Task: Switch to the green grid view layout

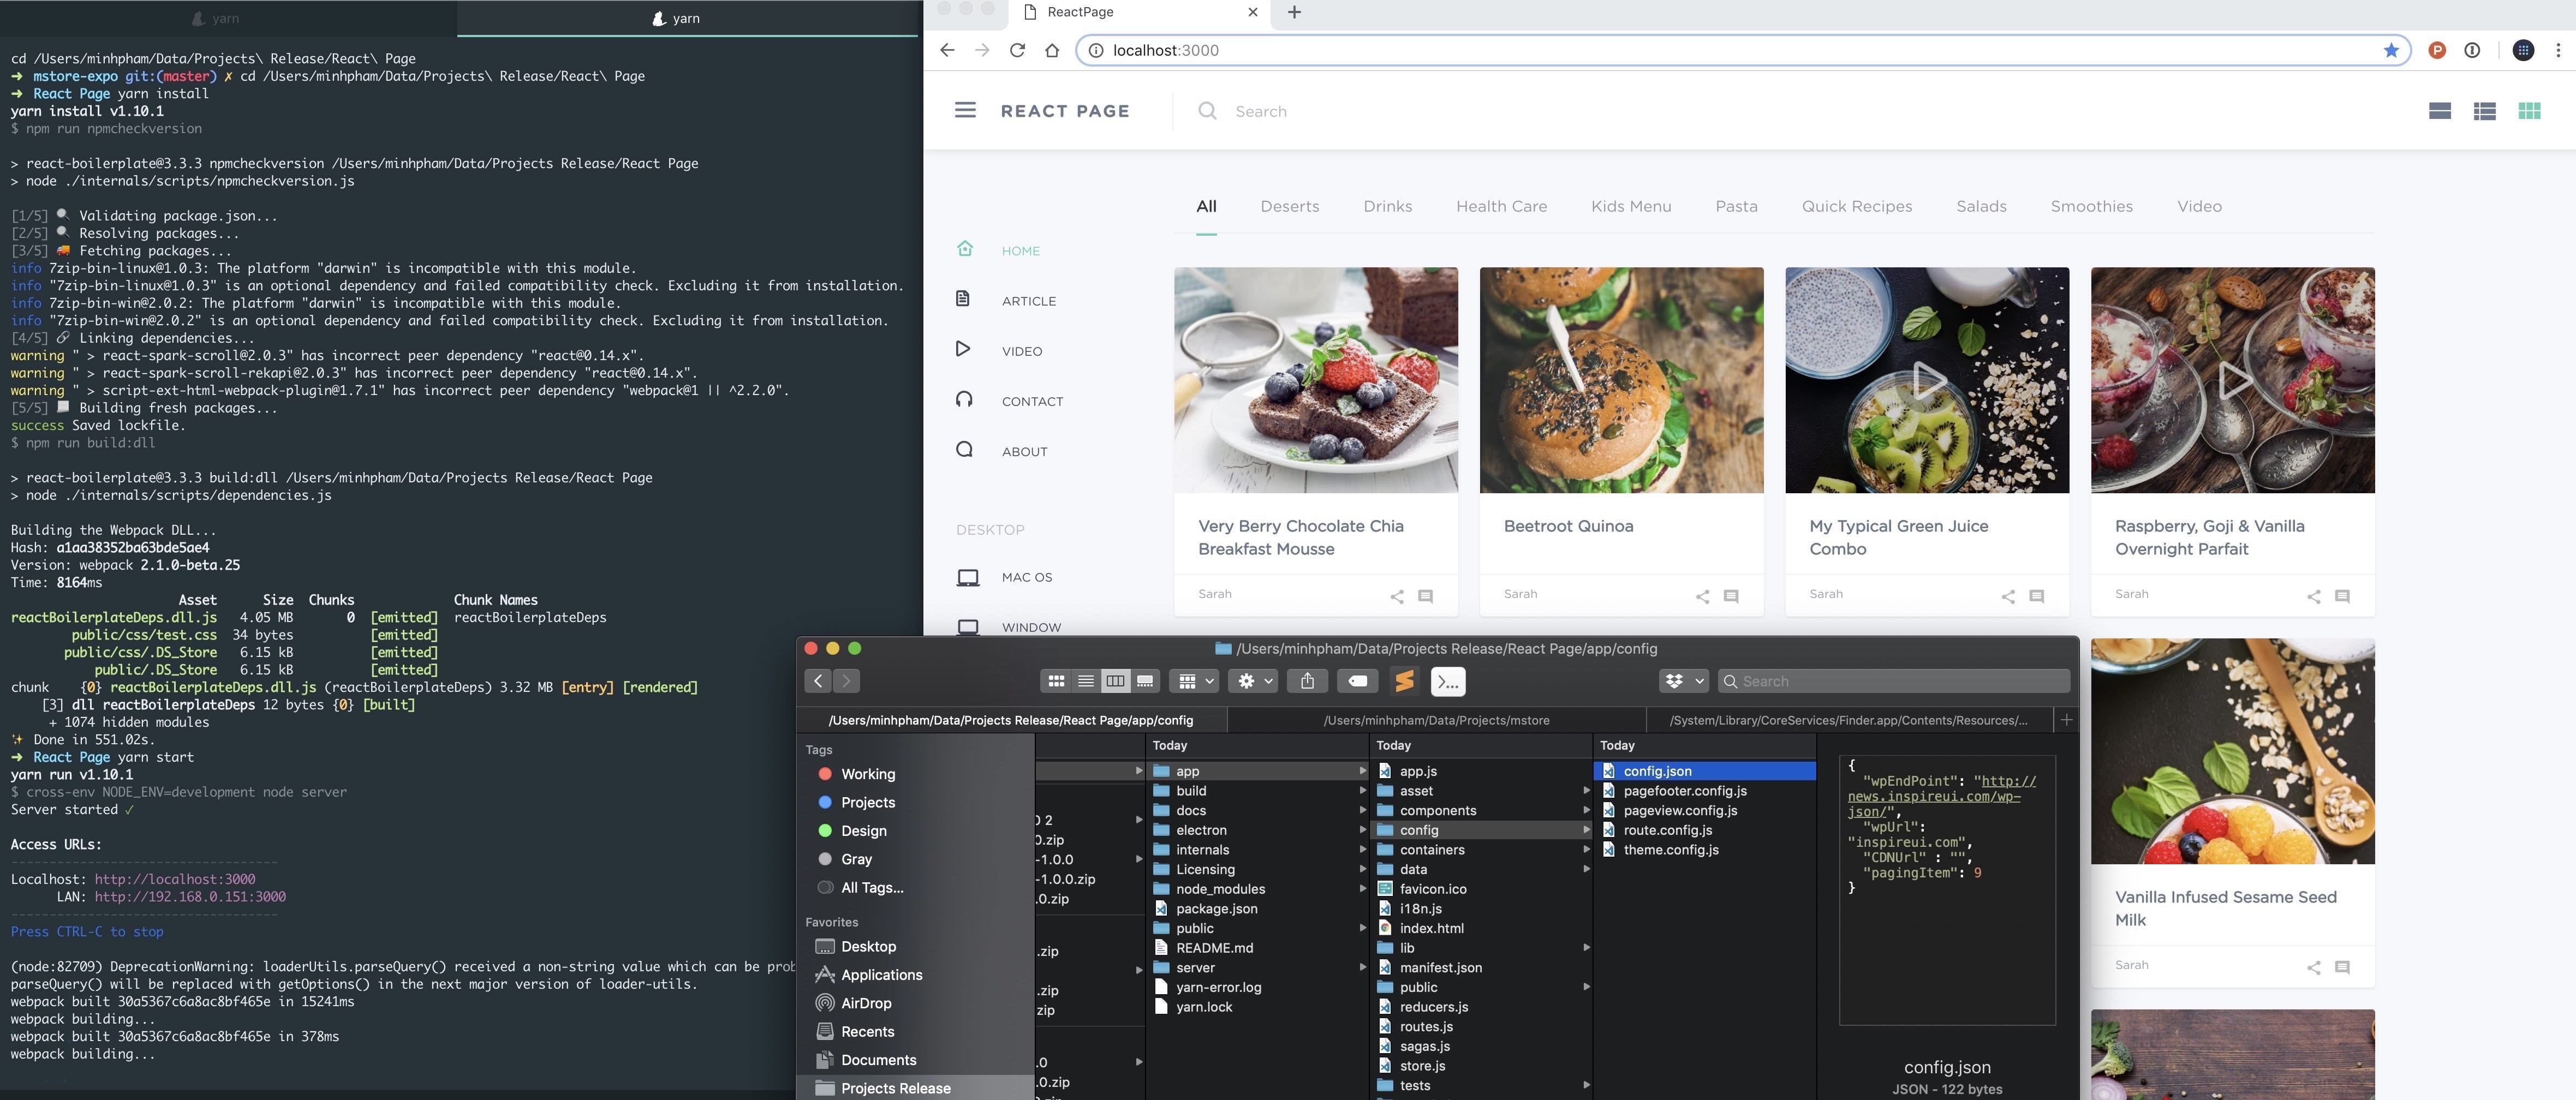Action: point(2529,111)
